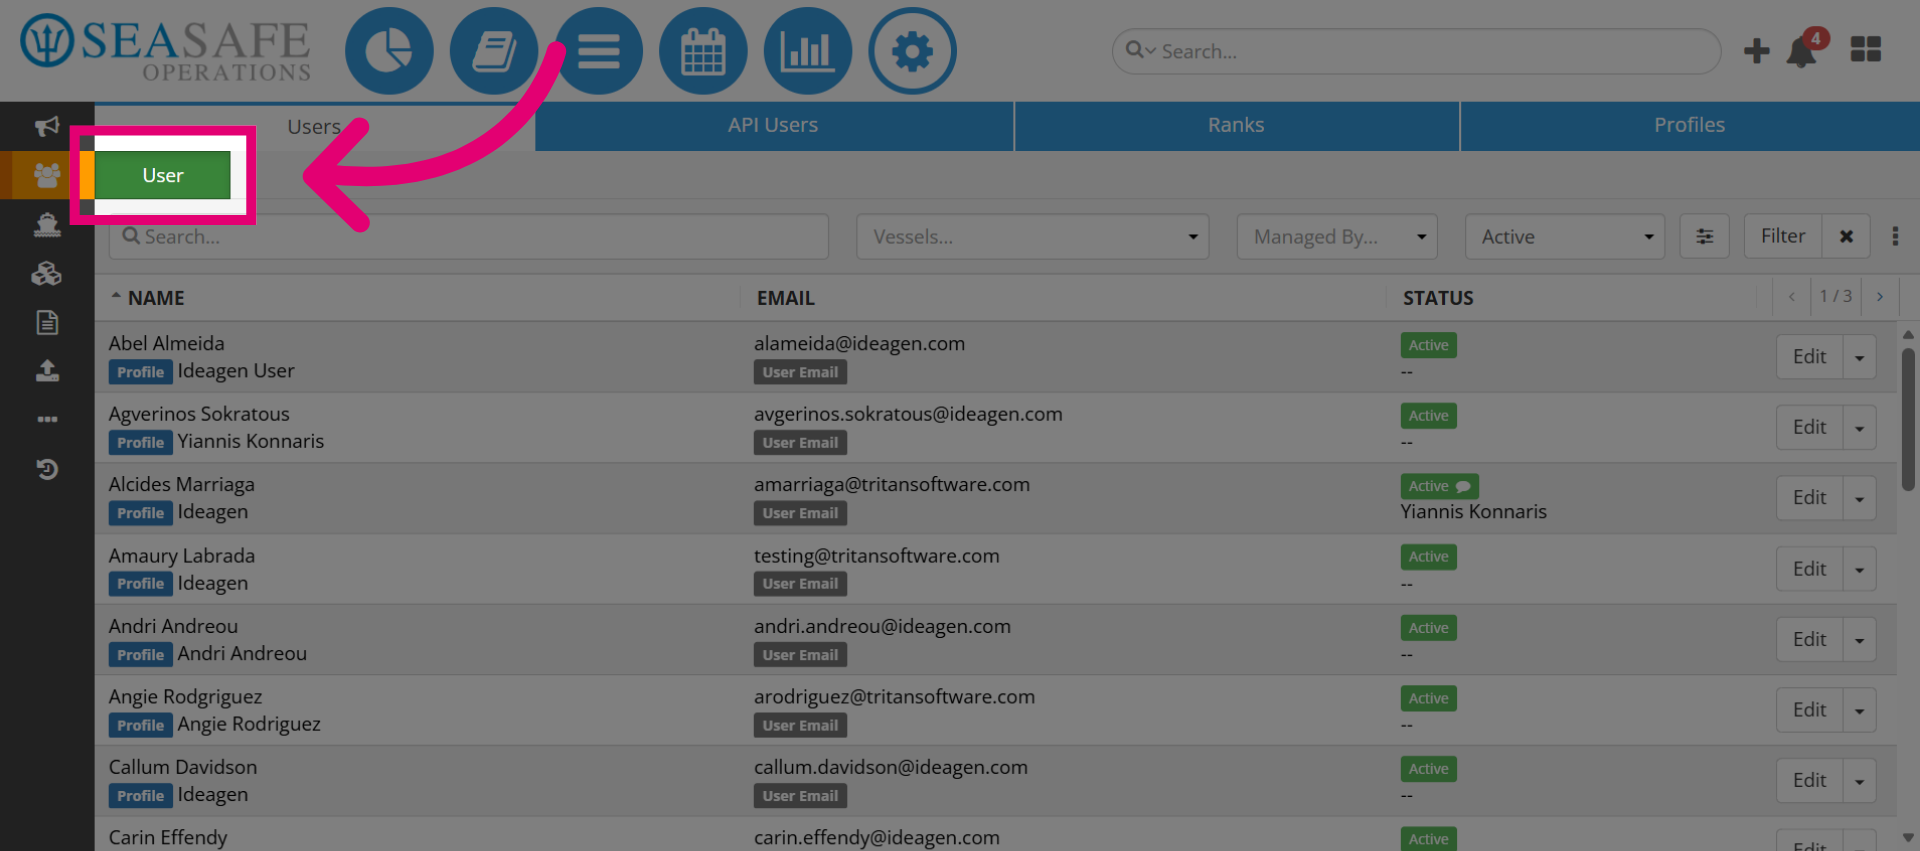This screenshot has width=1920, height=851.
Task: Expand Edit dropdown arrow for Angie Rodgriguez
Action: 1859,710
